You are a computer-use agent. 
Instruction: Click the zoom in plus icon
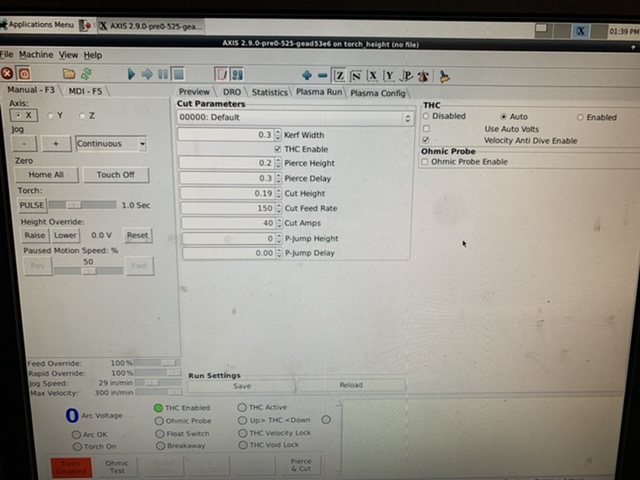[307, 75]
